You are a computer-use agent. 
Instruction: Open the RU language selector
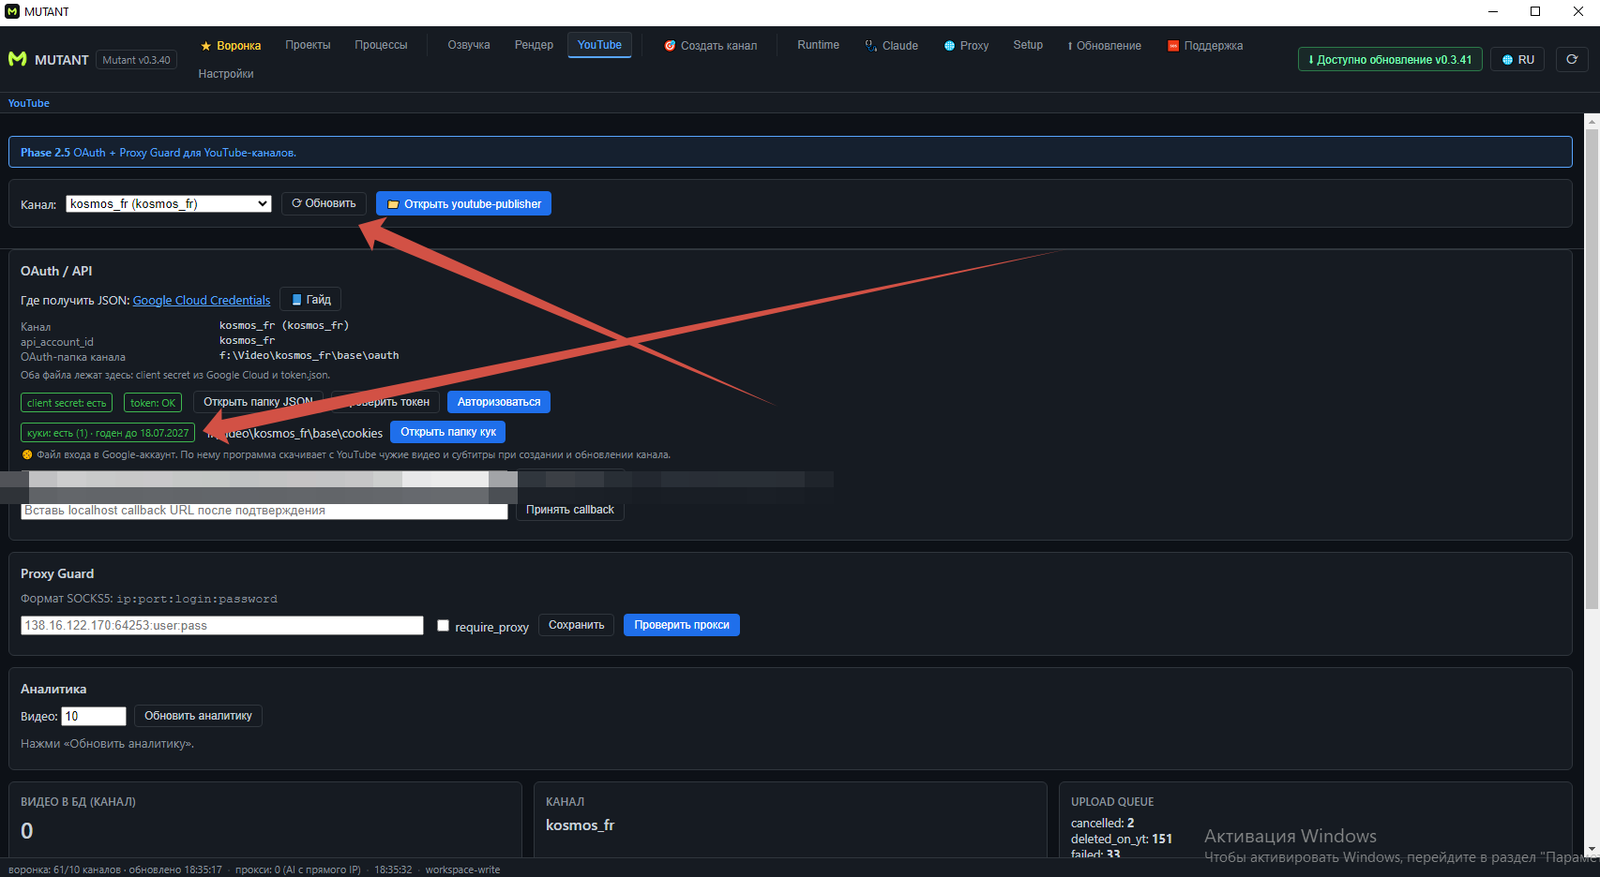1518,60
